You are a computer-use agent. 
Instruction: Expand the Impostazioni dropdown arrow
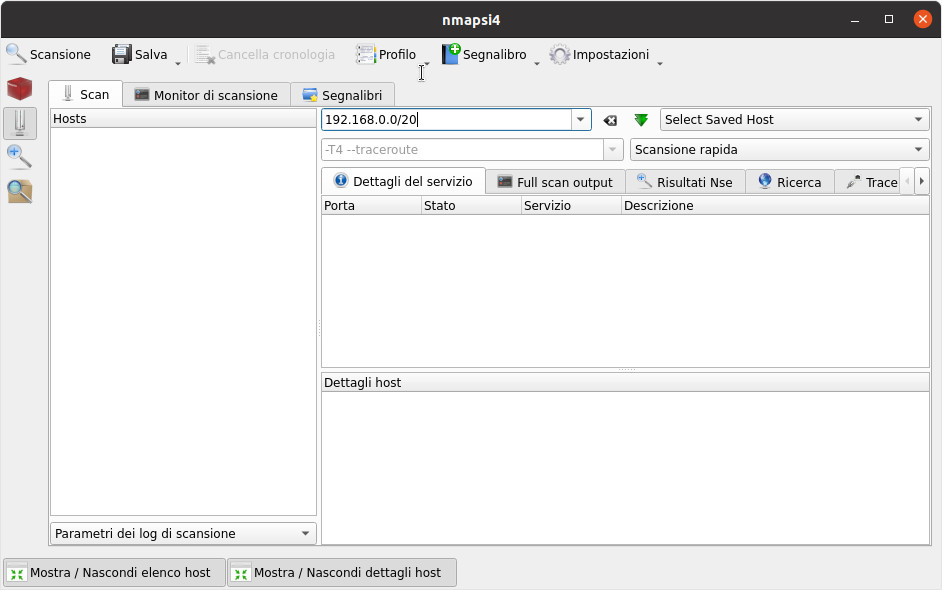click(x=660, y=62)
